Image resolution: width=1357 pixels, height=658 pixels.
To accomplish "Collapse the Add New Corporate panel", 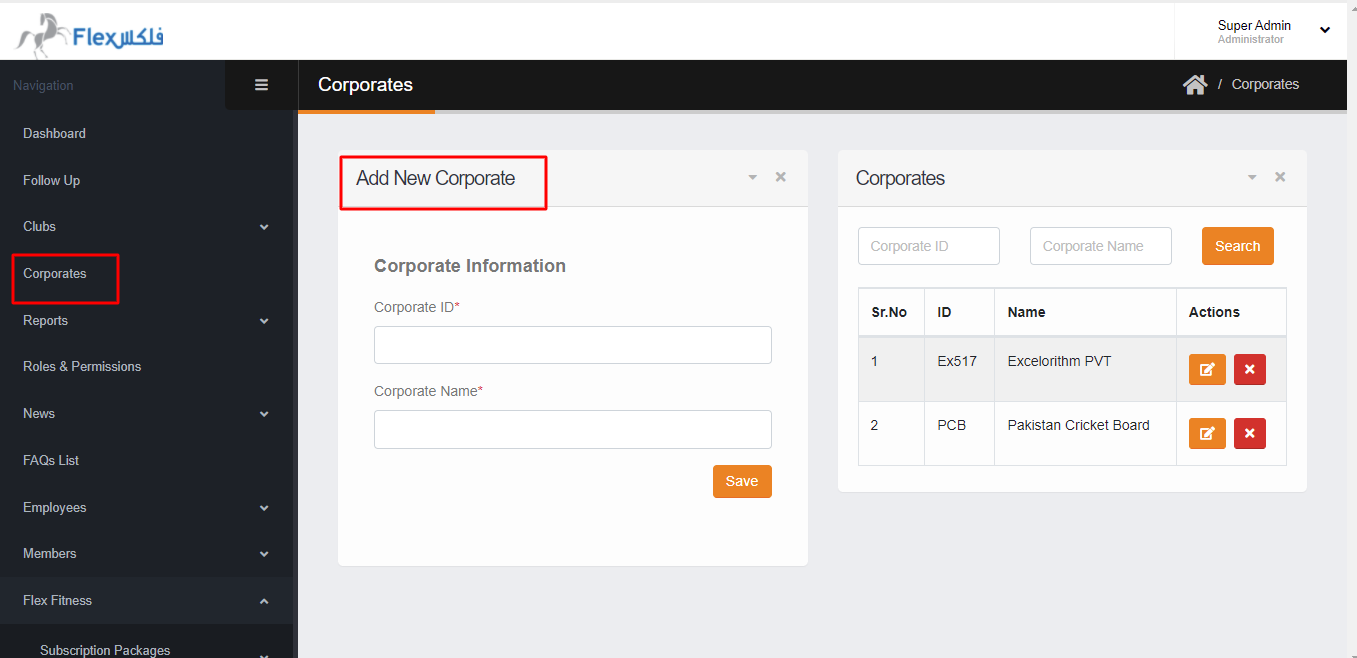I will click(x=752, y=178).
